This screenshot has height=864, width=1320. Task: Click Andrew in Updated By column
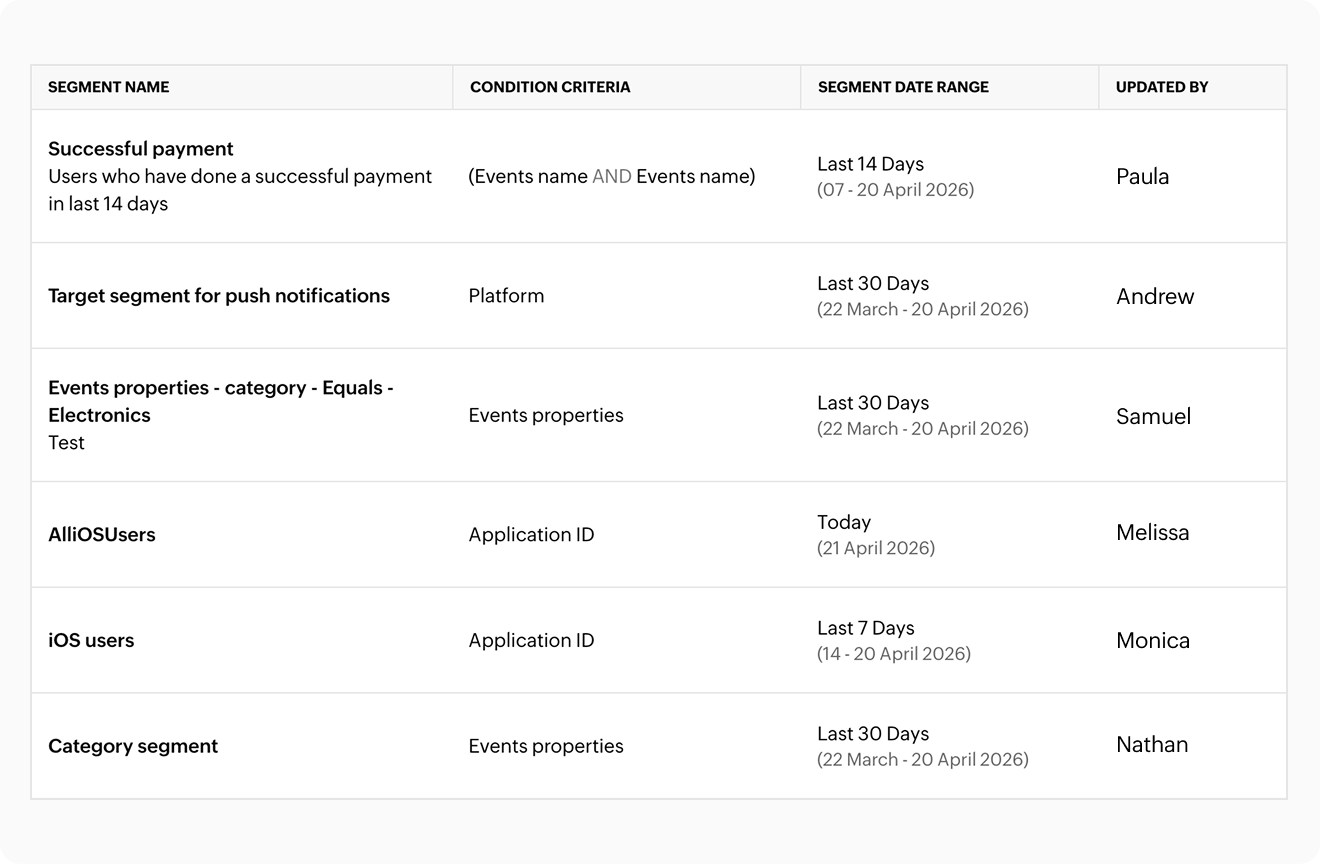point(1155,296)
